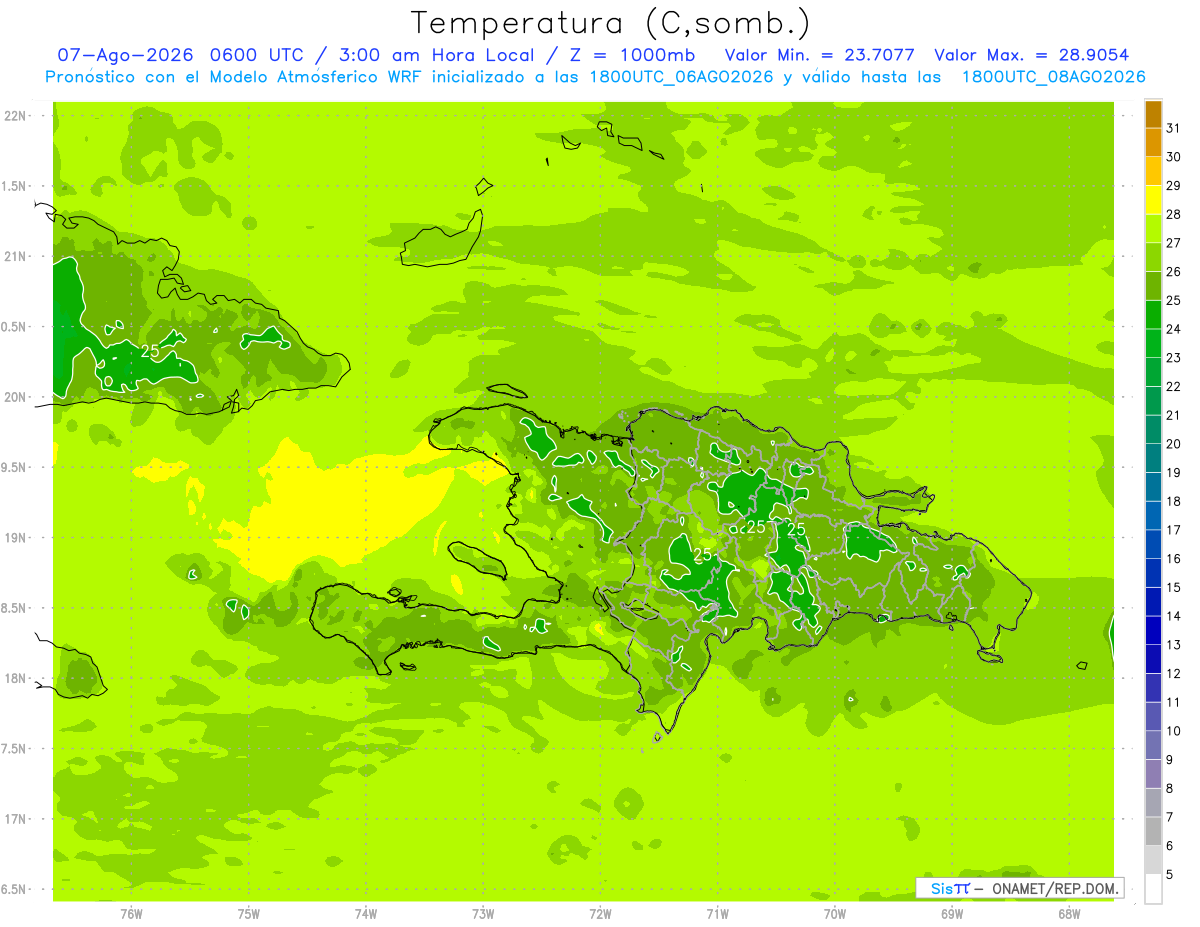The height and width of the screenshot is (927, 1200).
Task: Click the yellow 28 degree colorbar swatch
Action: 1153,201
